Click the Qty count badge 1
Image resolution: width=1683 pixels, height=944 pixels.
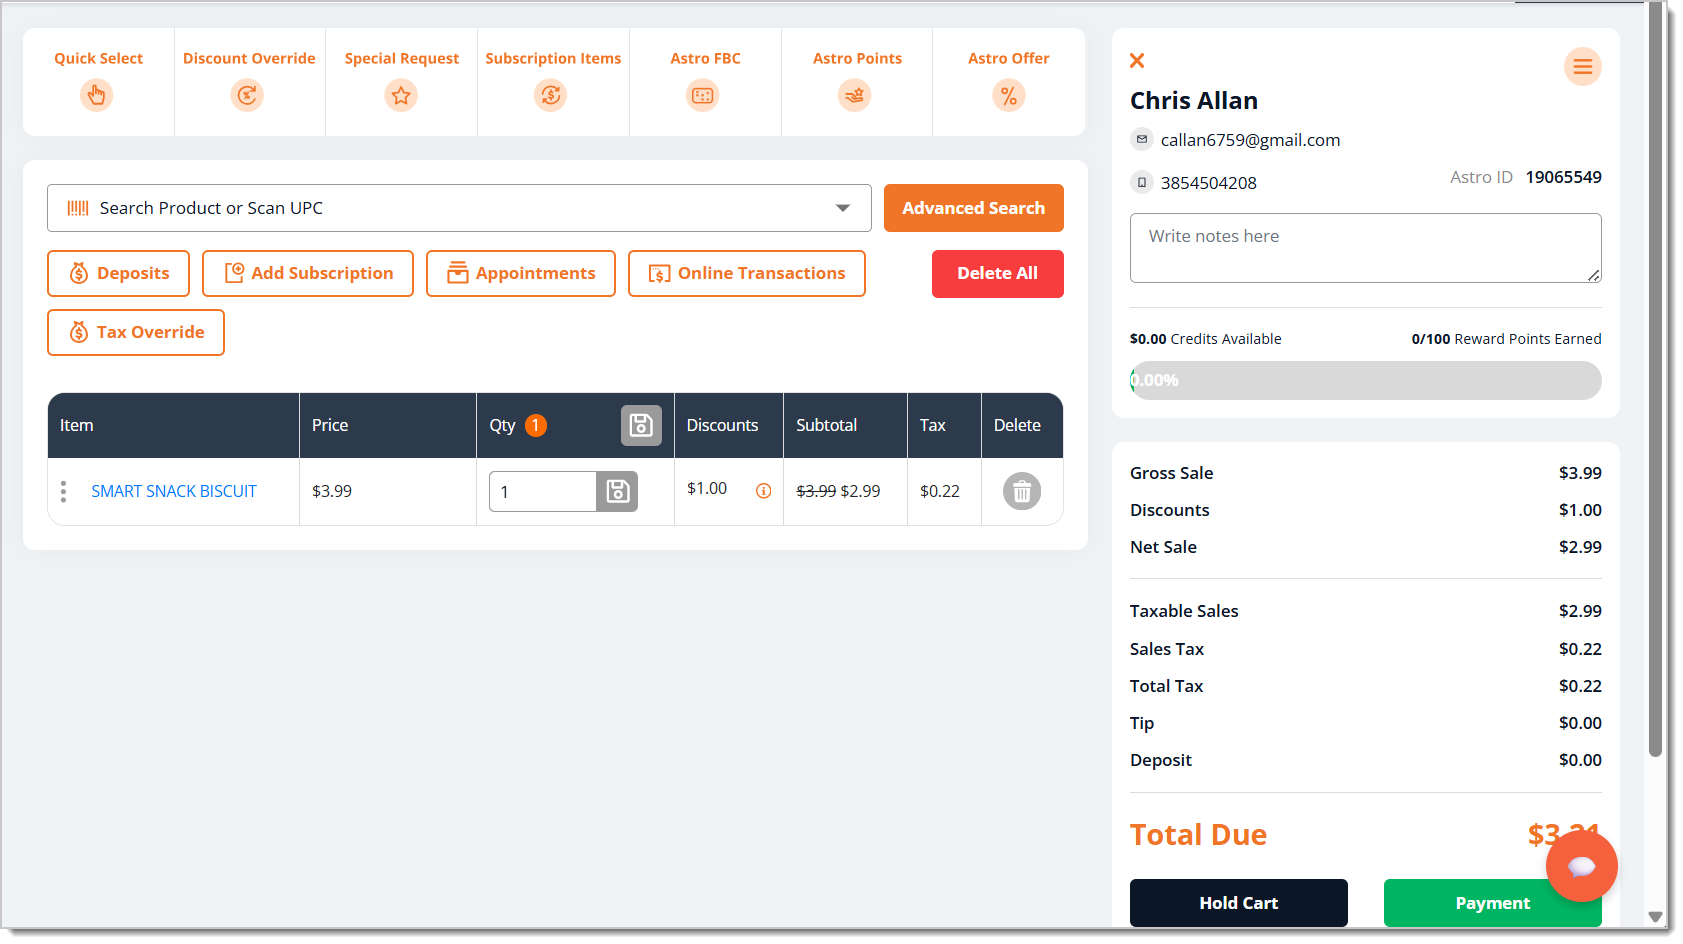pyautogui.click(x=536, y=425)
